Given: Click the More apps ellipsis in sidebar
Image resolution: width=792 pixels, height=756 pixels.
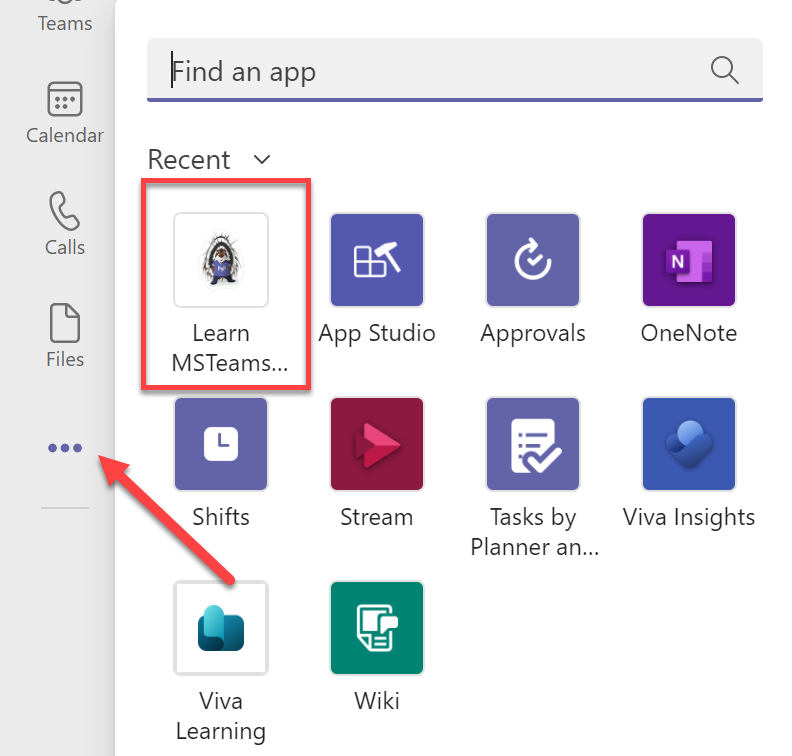Looking at the screenshot, I should point(65,448).
